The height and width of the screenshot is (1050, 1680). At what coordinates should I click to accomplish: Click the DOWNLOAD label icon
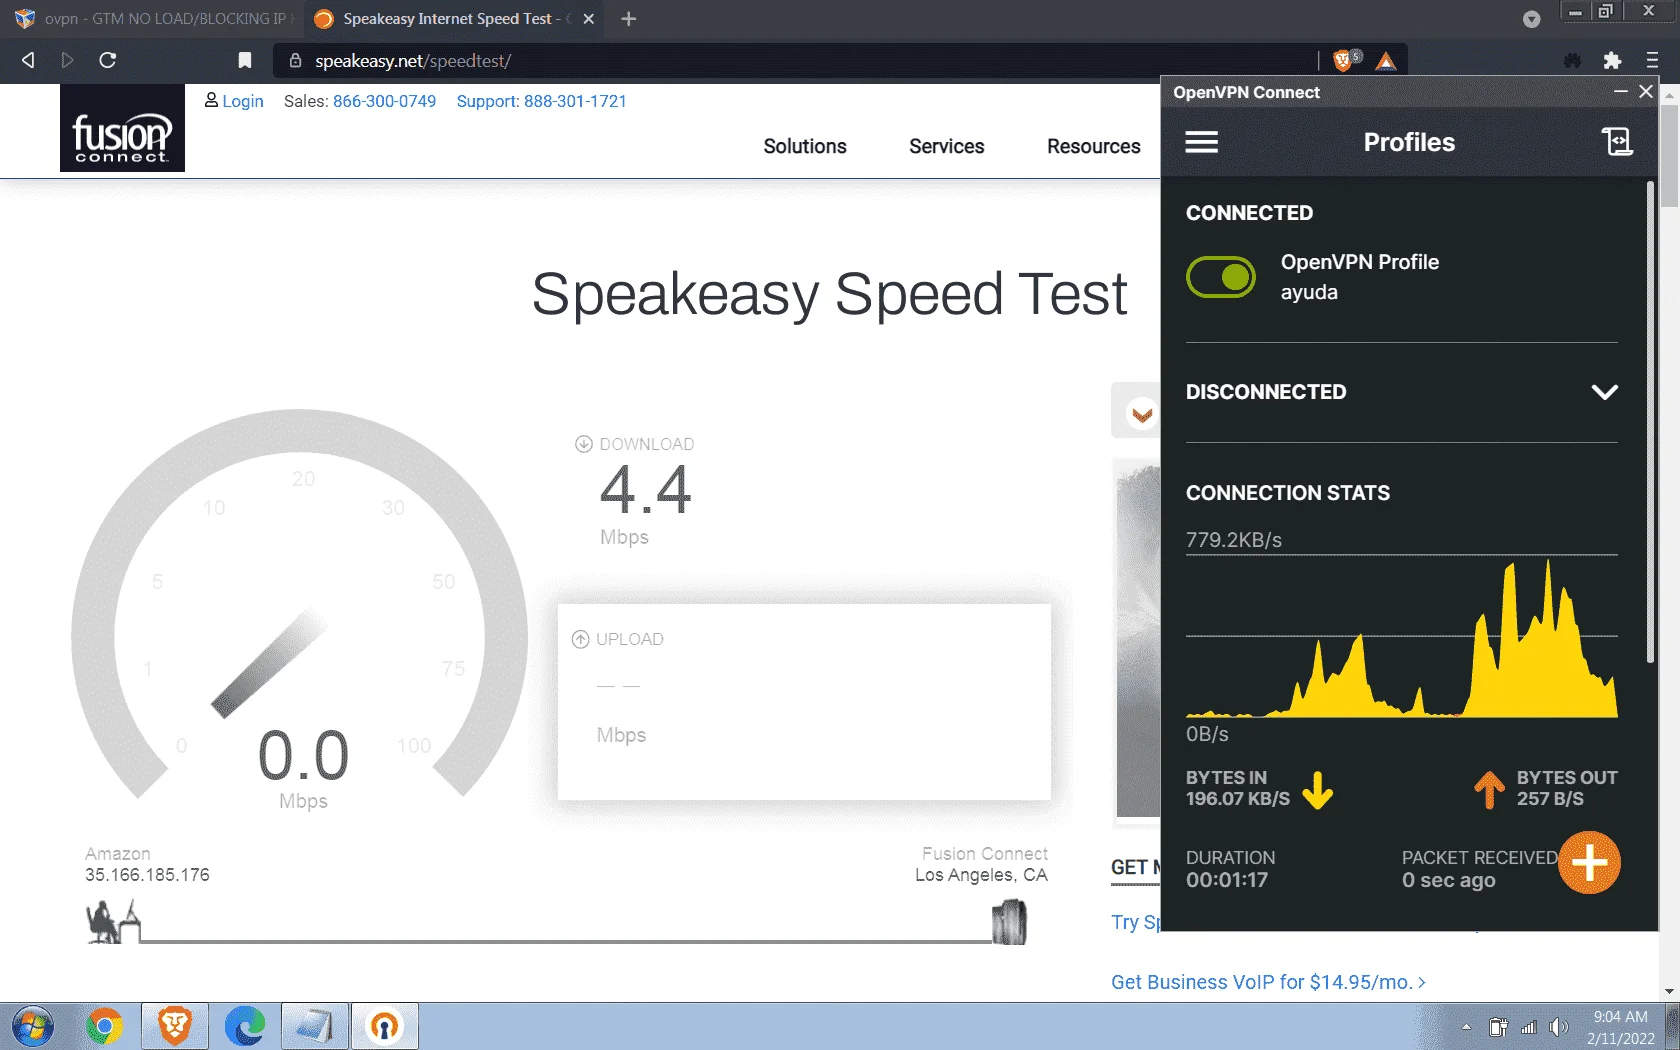(584, 444)
